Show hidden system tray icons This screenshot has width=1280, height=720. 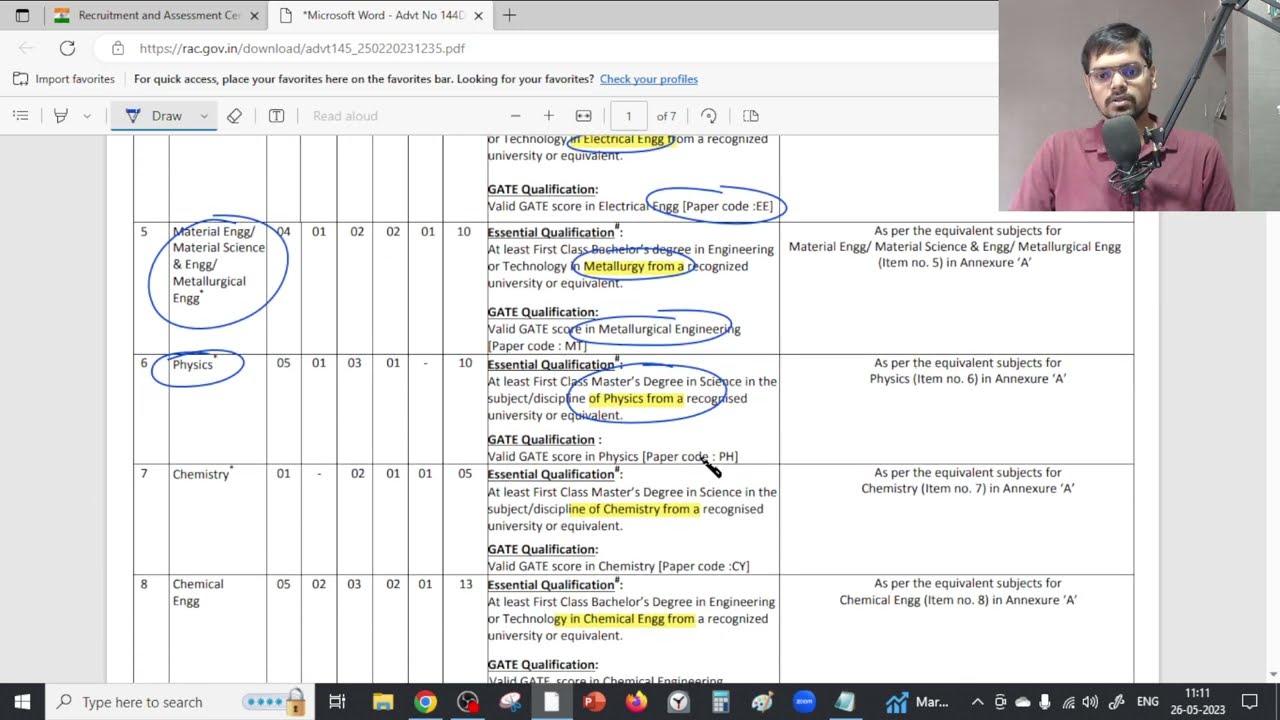coord(977,701)
